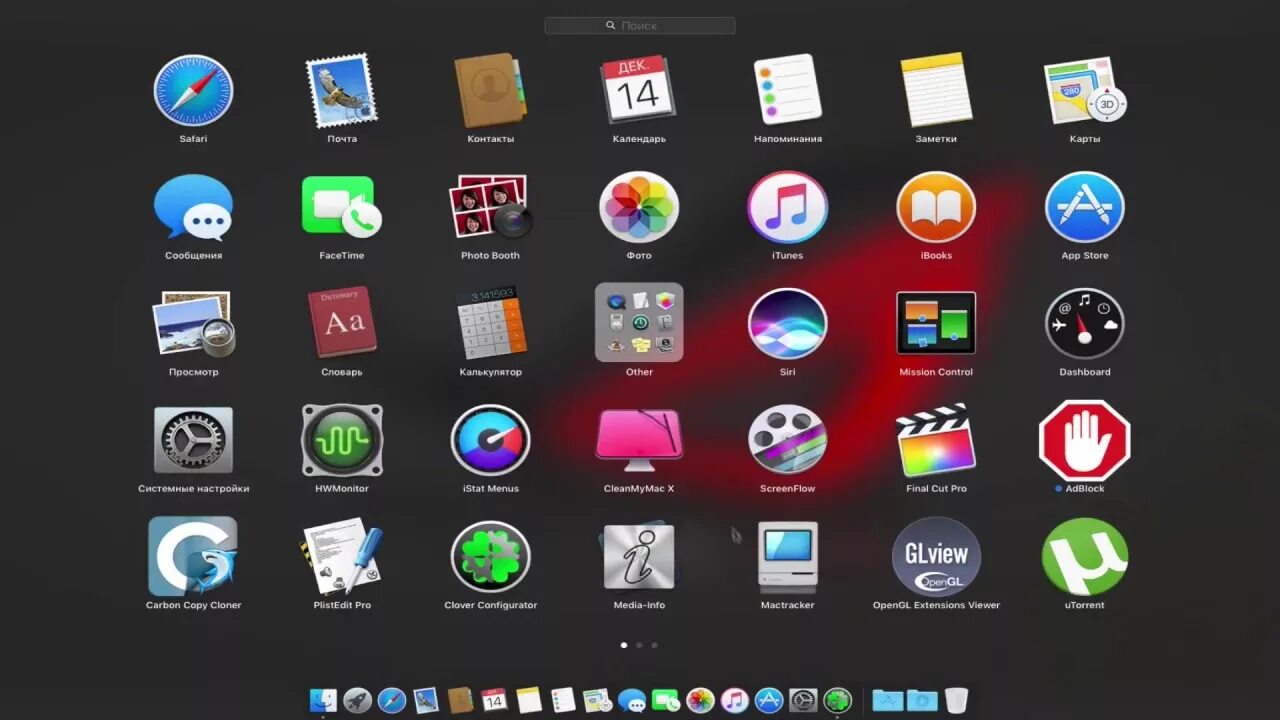The image size is (1280, 720).
Task: Open the Карты app in Launchpad
Action: point(1085,91)
